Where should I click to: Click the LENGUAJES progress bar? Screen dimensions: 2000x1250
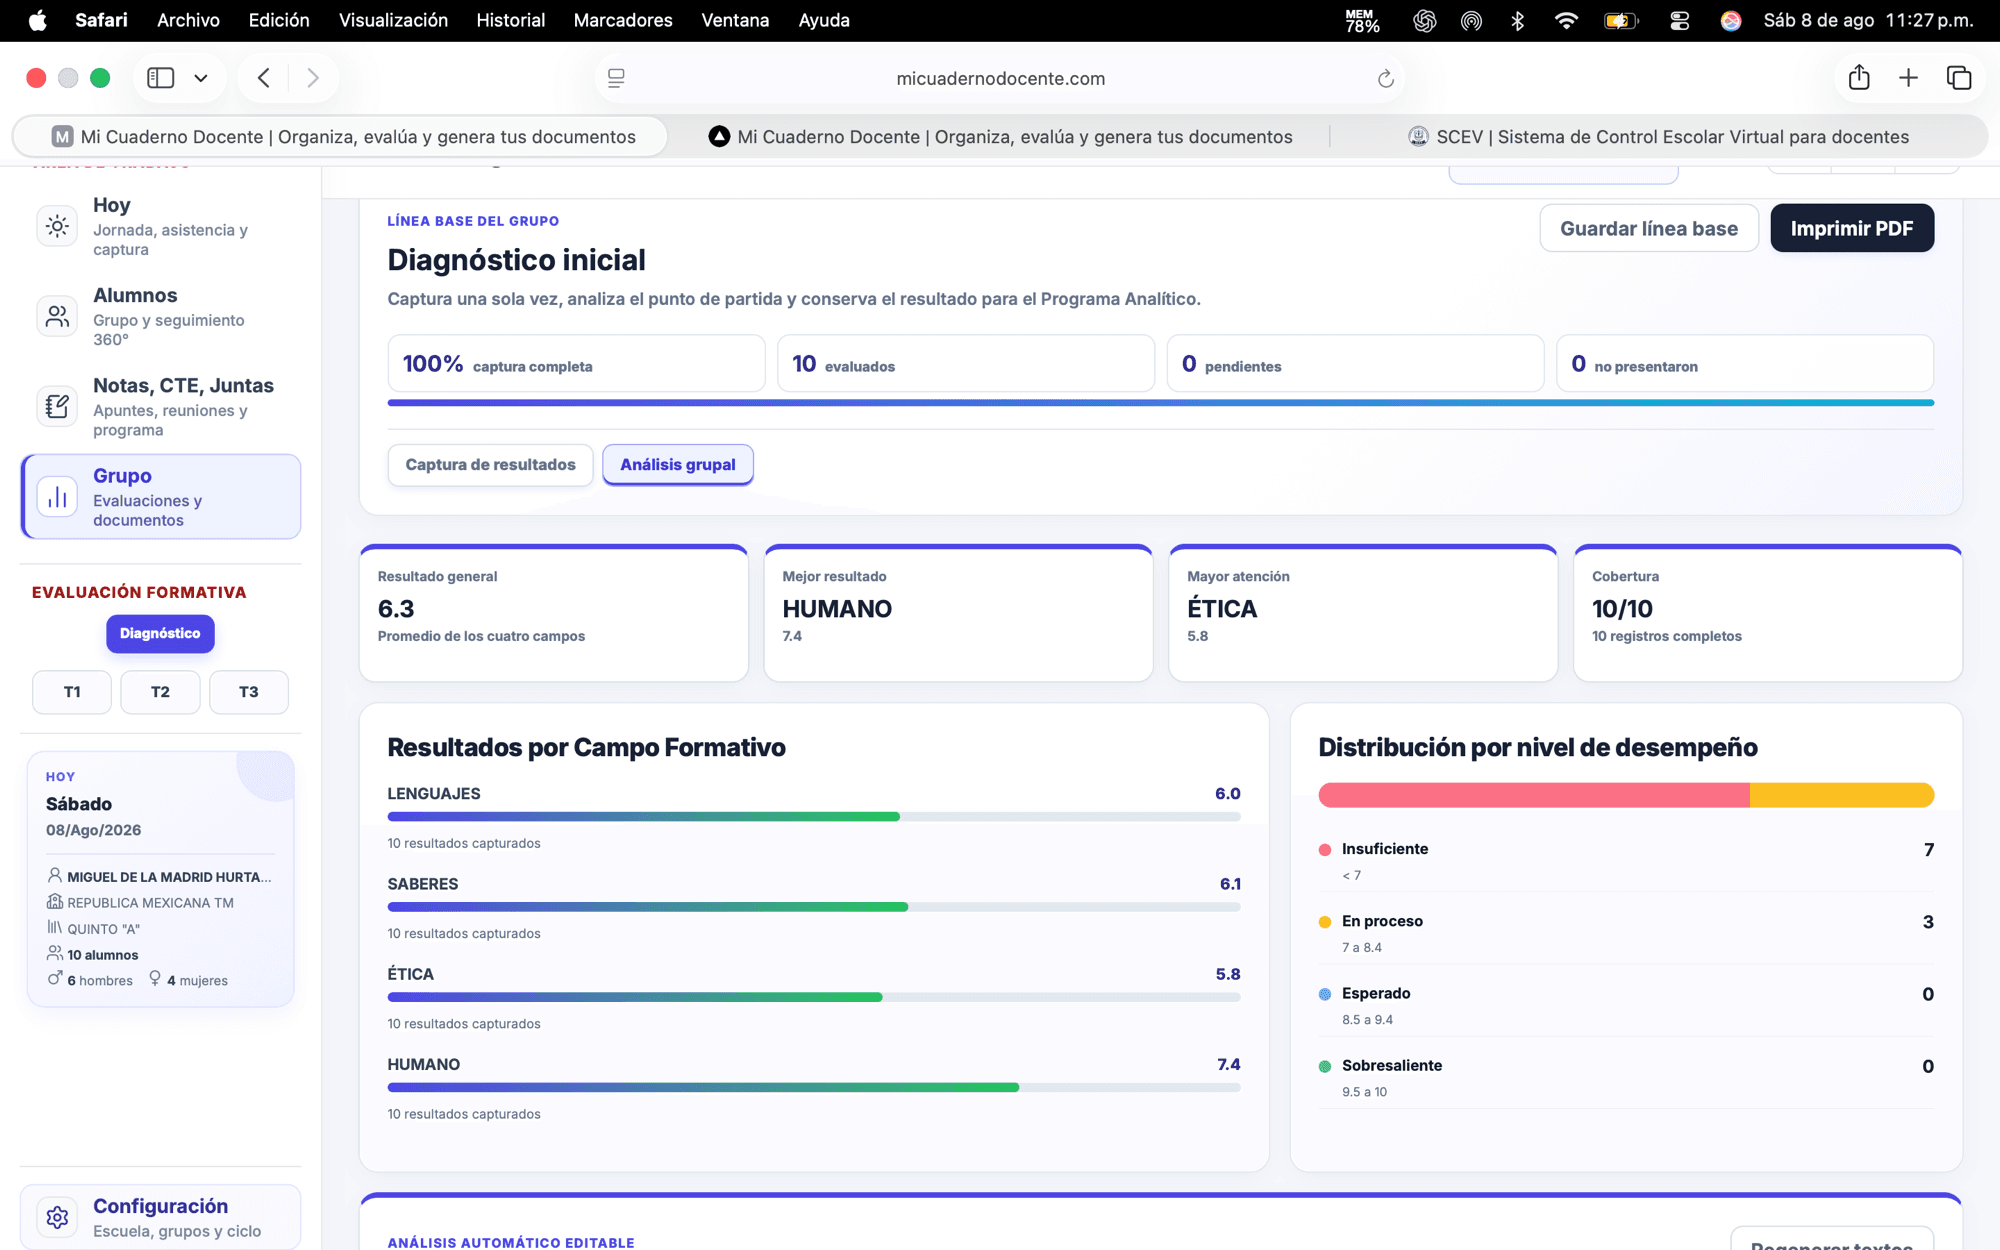click(x=814, y=817)
